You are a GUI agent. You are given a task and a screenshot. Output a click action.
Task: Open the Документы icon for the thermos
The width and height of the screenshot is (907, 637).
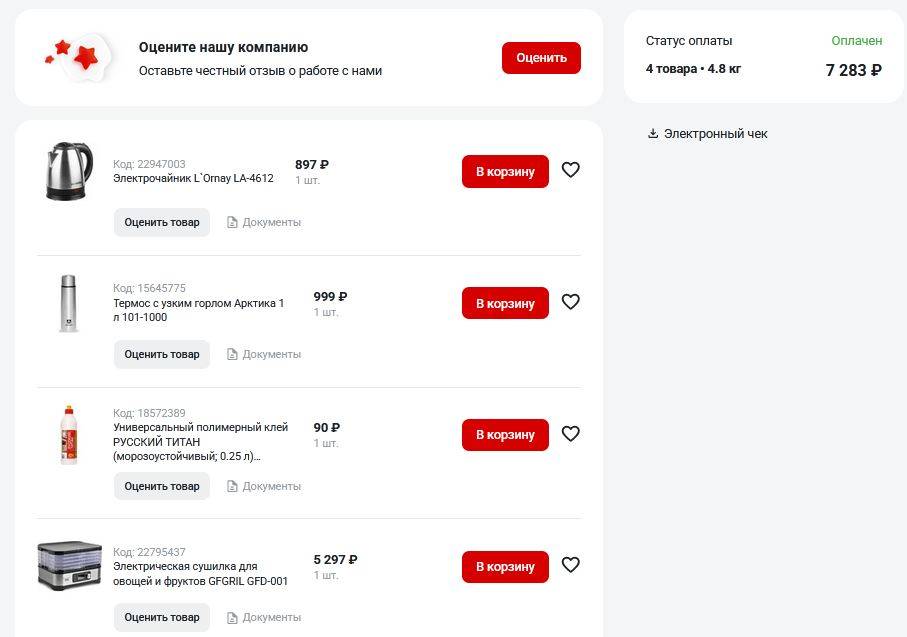point(232,355)
